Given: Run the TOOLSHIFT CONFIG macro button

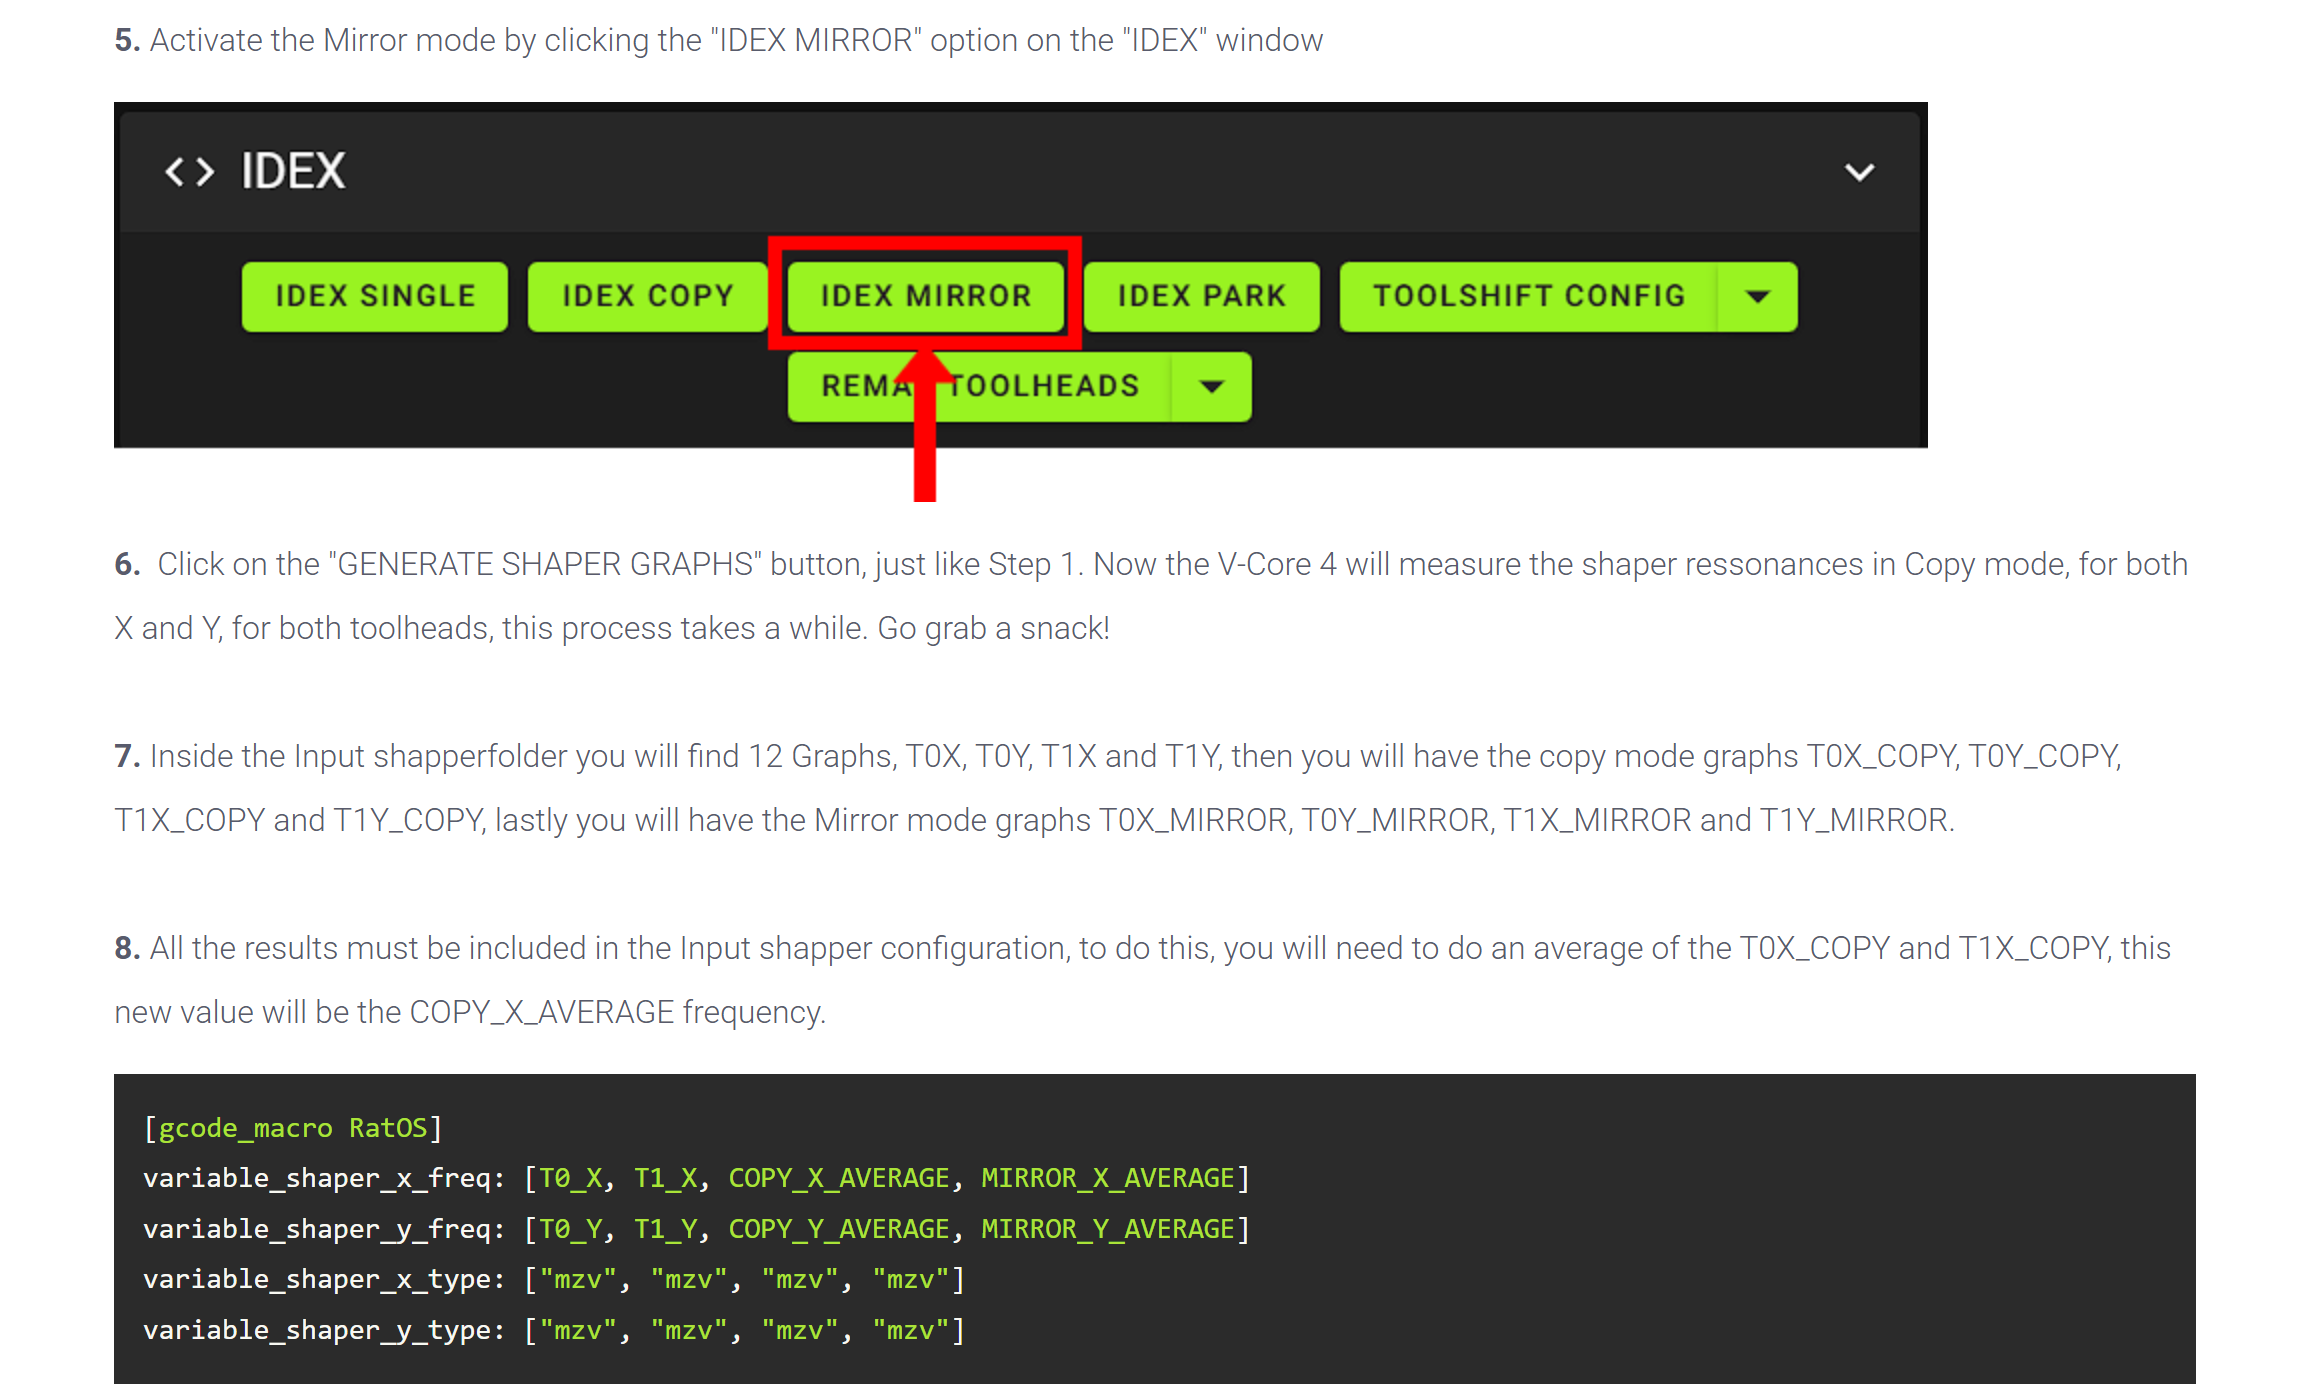Looking at the screenshot, I should coord(1528,296).
